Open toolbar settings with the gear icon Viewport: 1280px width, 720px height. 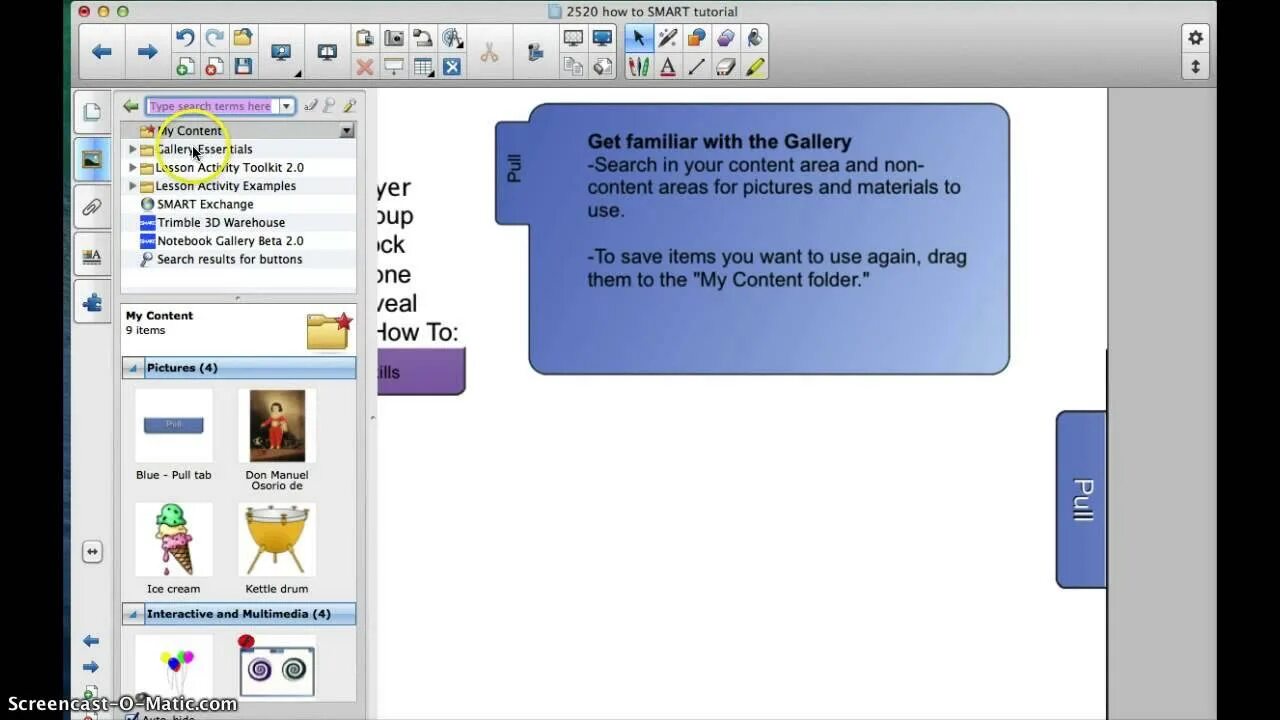1195,38
